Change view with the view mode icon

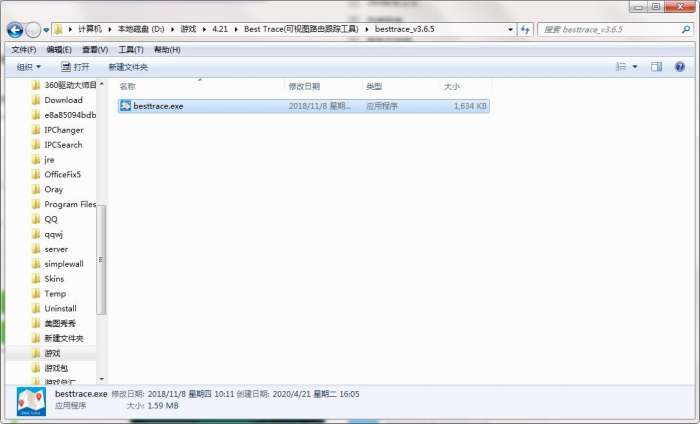(621, 67)
